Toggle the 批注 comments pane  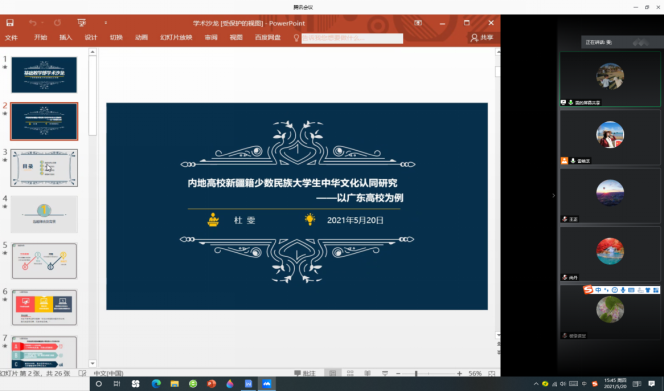305,373
